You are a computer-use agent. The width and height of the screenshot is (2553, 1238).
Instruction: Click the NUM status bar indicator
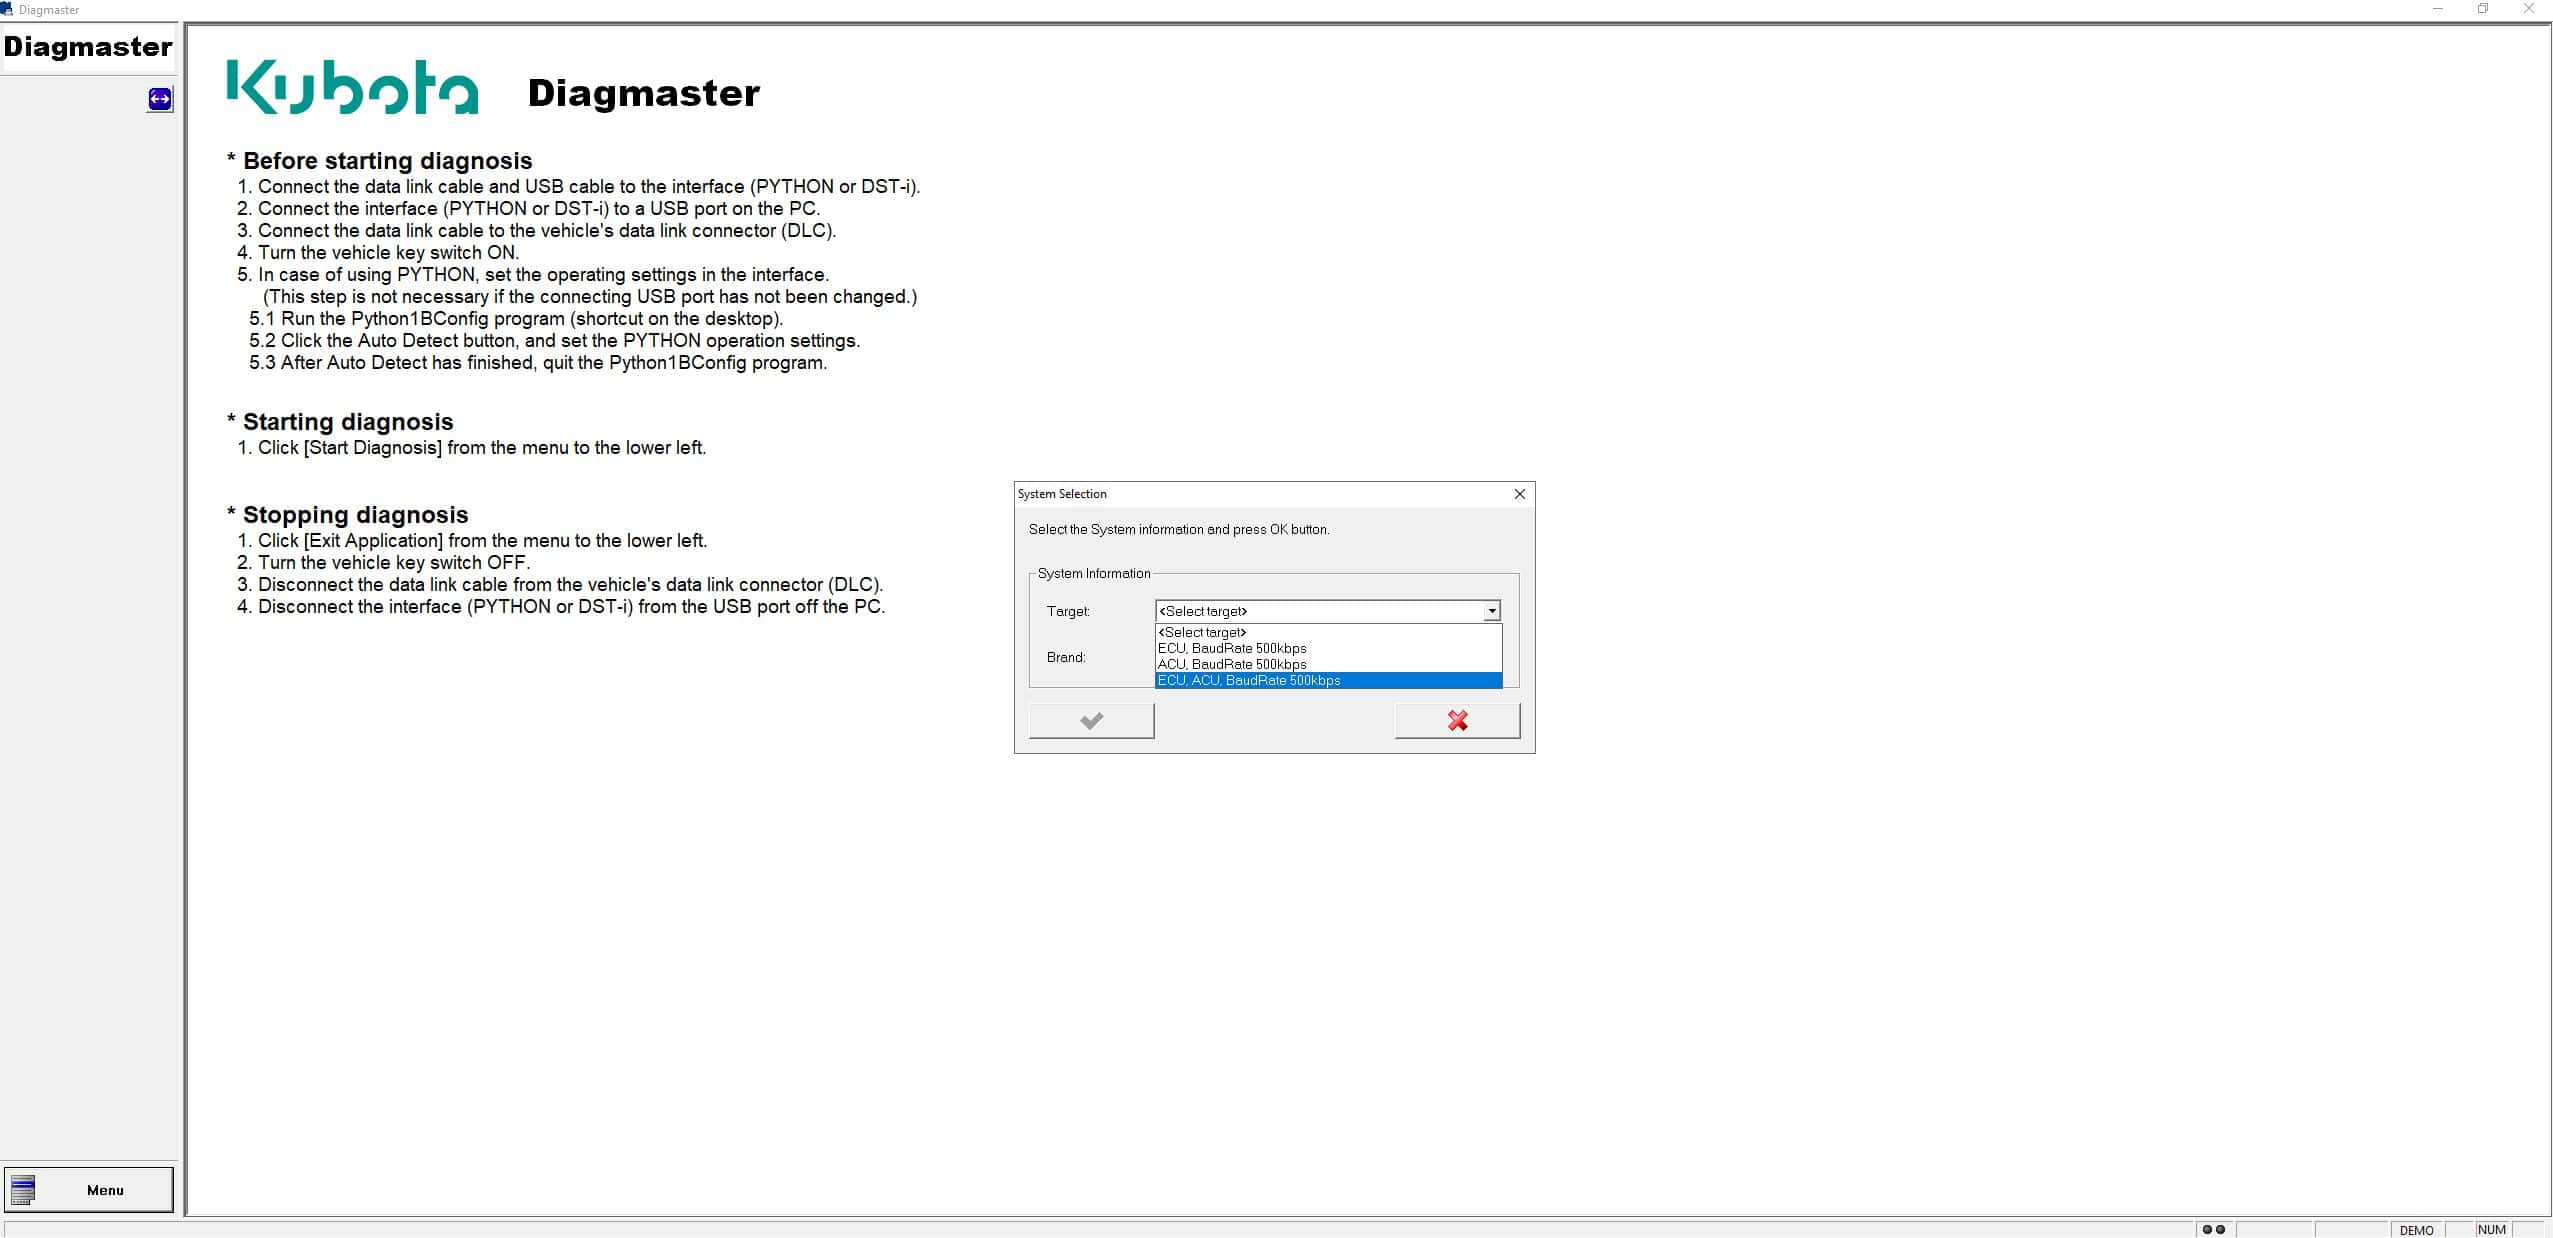pos(2491,1230)
